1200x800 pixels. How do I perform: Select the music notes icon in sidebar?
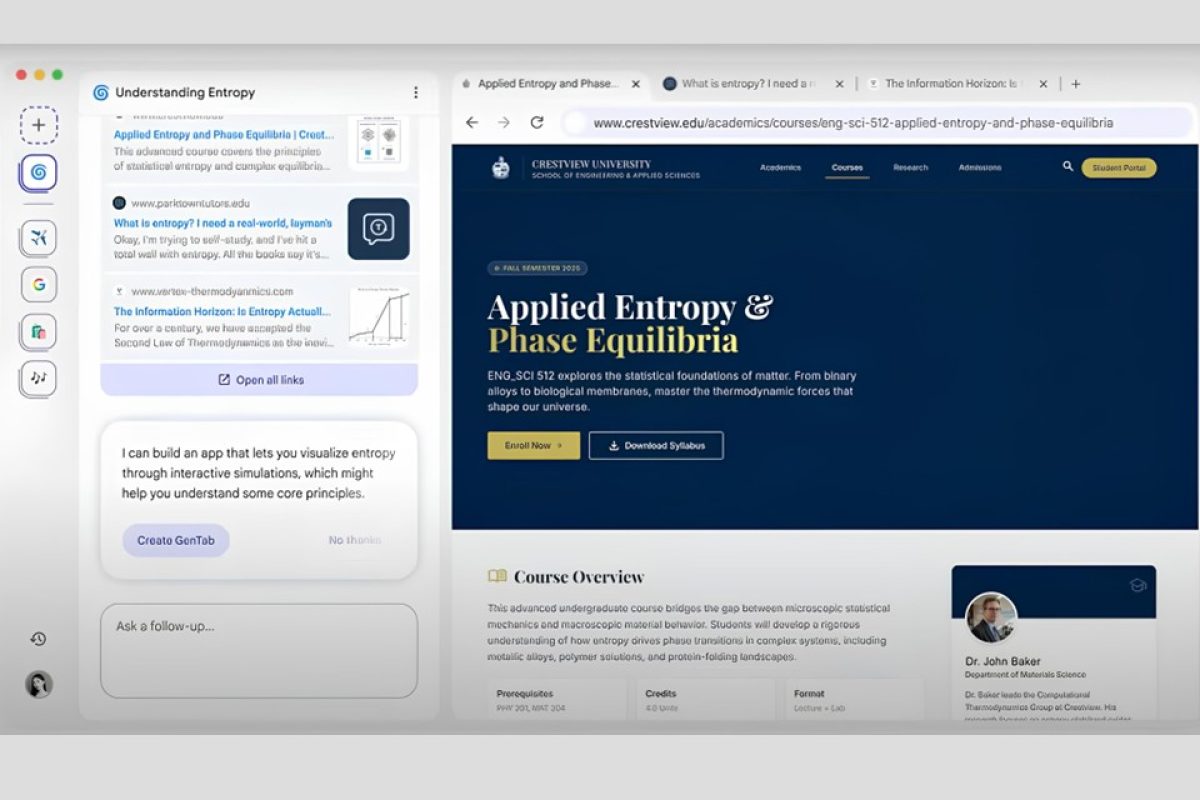pos(39,378)
